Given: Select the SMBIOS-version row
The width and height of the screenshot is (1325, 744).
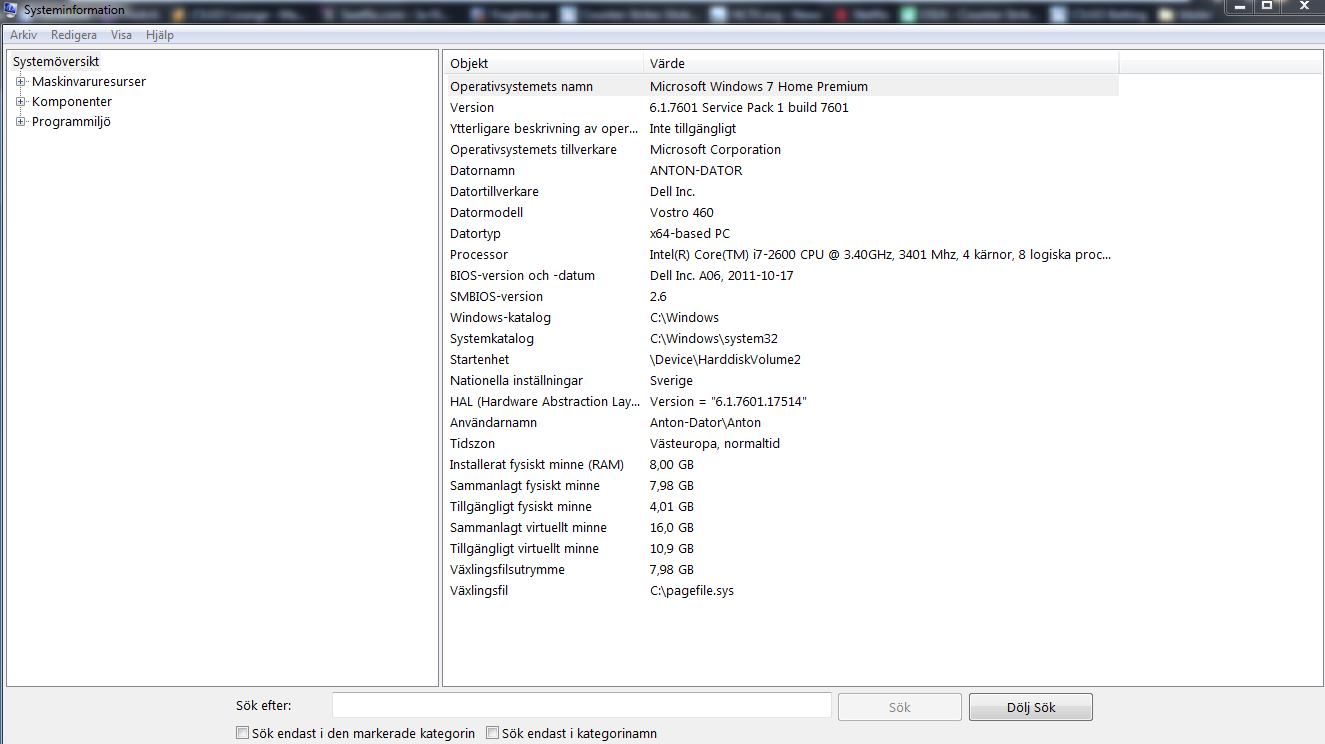Looking at the screenshot, I should click(781, 297).
